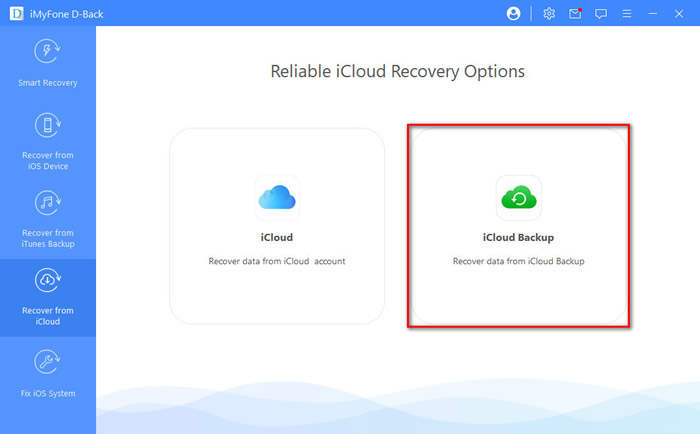Click 'Recover data from iCloud account' text
Viewport: 700px width, 434px height.
pos(277,261)
